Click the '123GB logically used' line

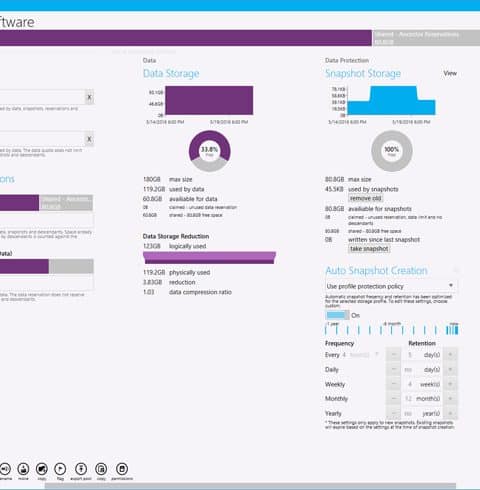tap(174, 246)
